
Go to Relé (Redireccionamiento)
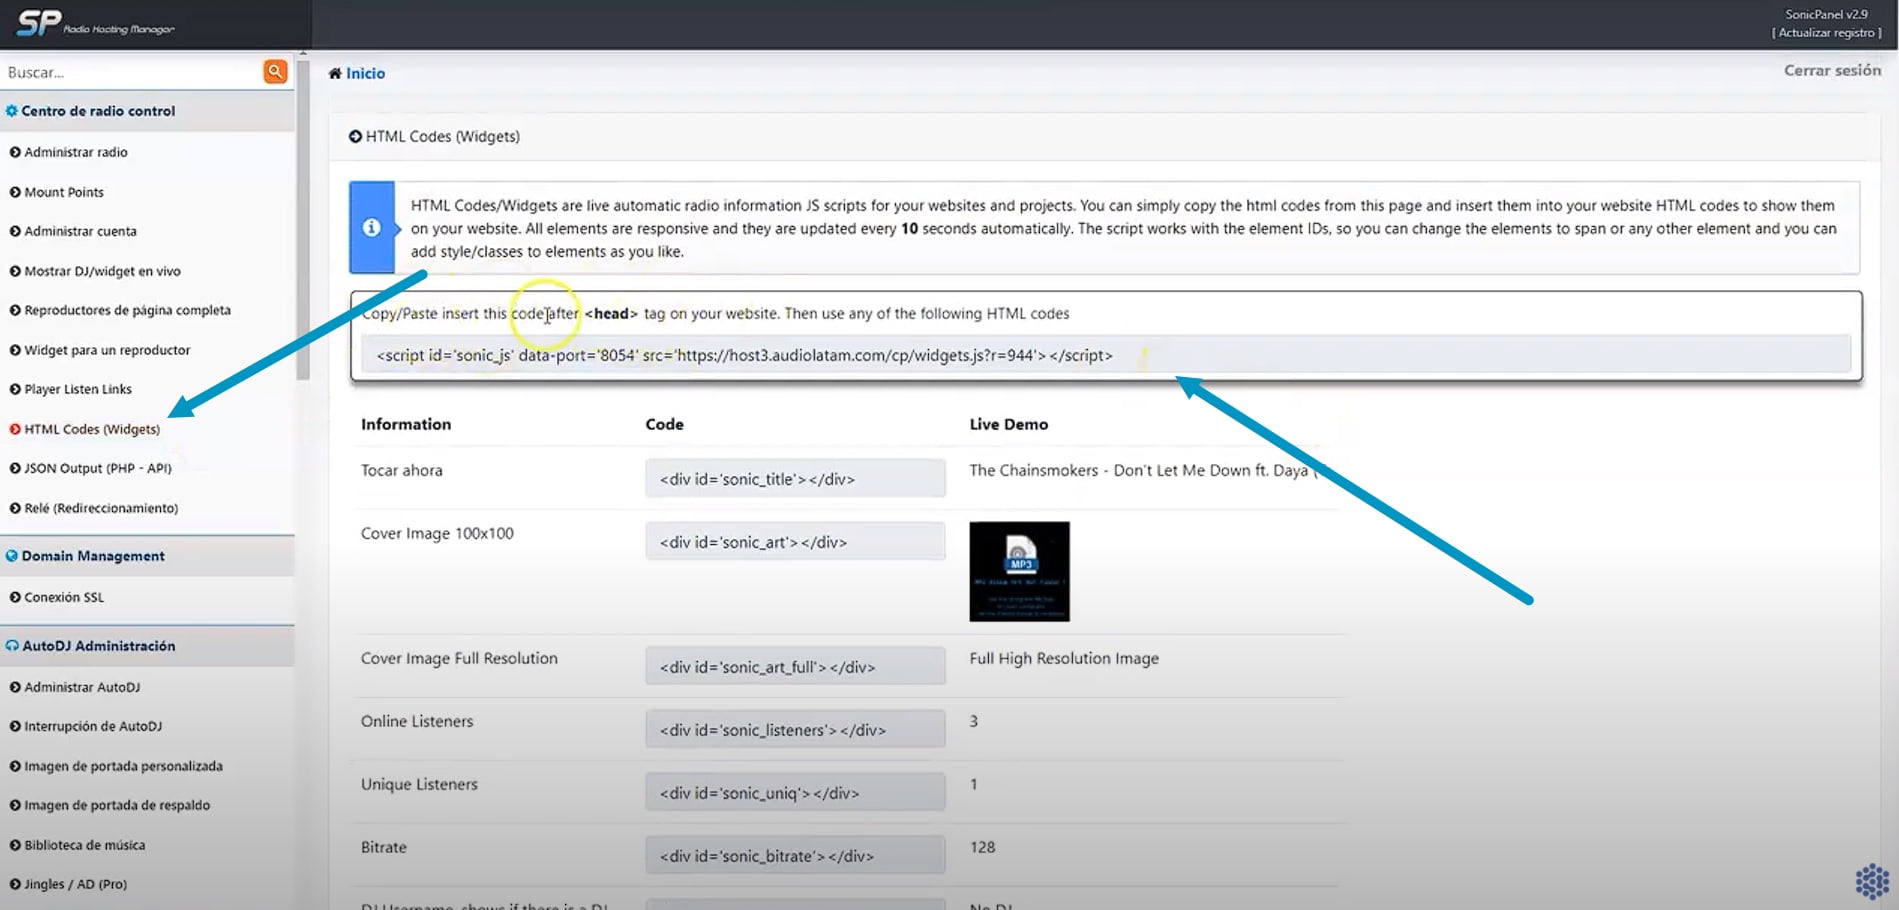coord(101,508)
